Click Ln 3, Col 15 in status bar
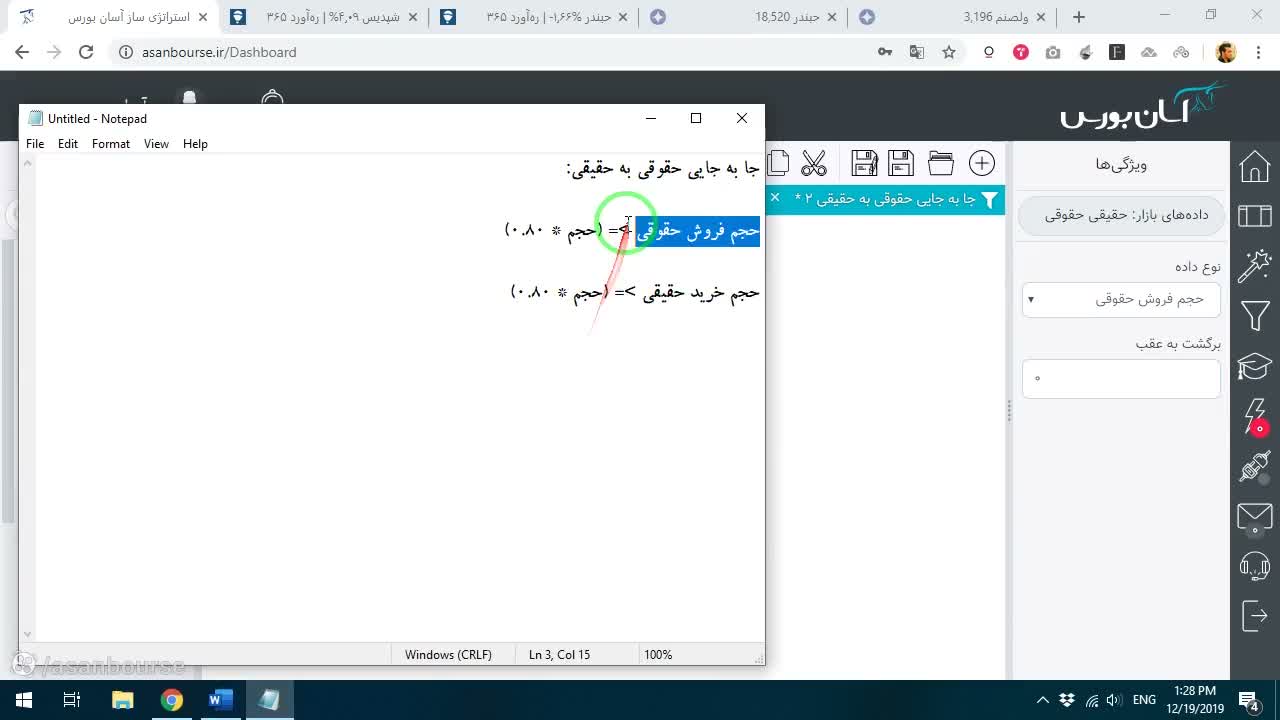Image resolution: width=1280 pixels, height=720 pixels. pos(559,655)
